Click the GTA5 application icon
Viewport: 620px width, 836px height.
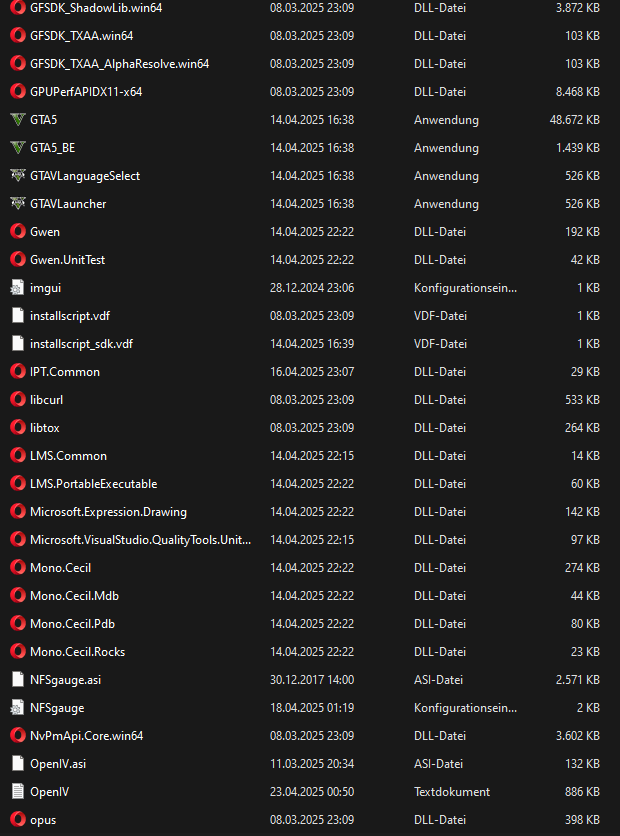coord(17,120)
